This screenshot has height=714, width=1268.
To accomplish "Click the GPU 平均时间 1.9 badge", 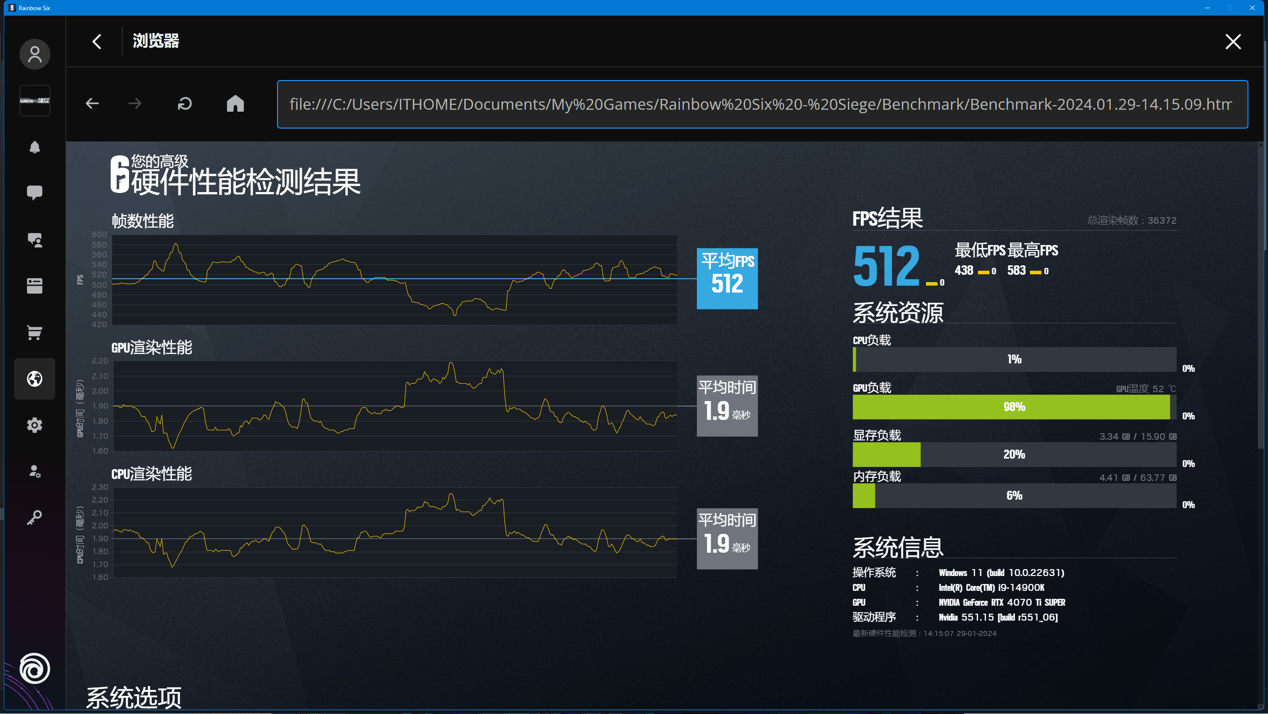I will coord(727,406).
